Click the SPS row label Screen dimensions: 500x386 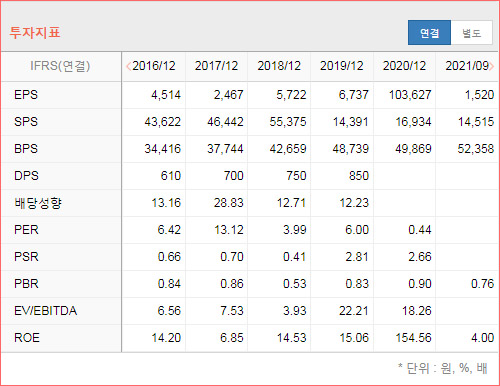click(x=26, y=122)
